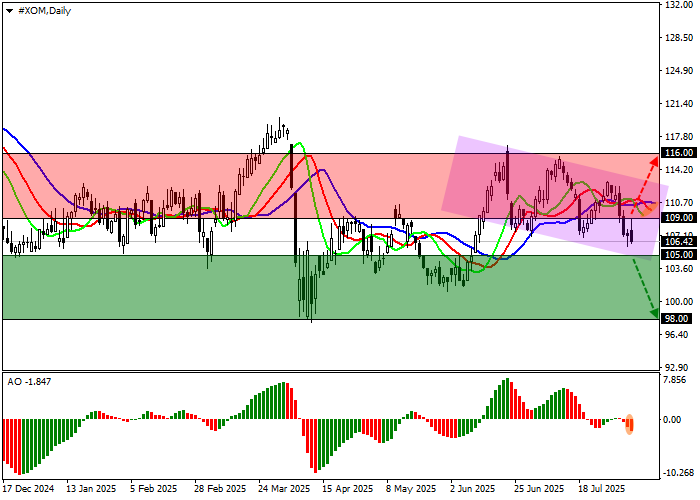Screen dimensions: 700x500
Task: Click the 103.60 price scale value
Action: (x=679, y=268)
